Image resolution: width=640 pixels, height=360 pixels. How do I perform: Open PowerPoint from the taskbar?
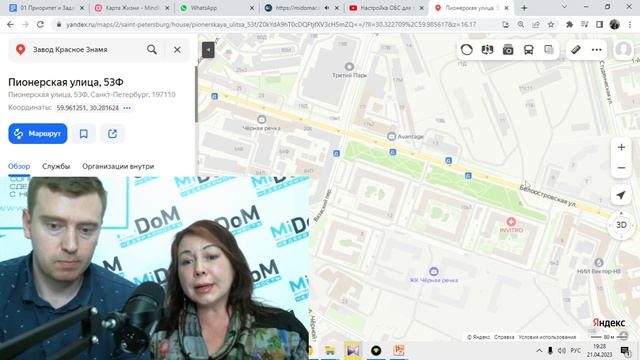point(399,350)
